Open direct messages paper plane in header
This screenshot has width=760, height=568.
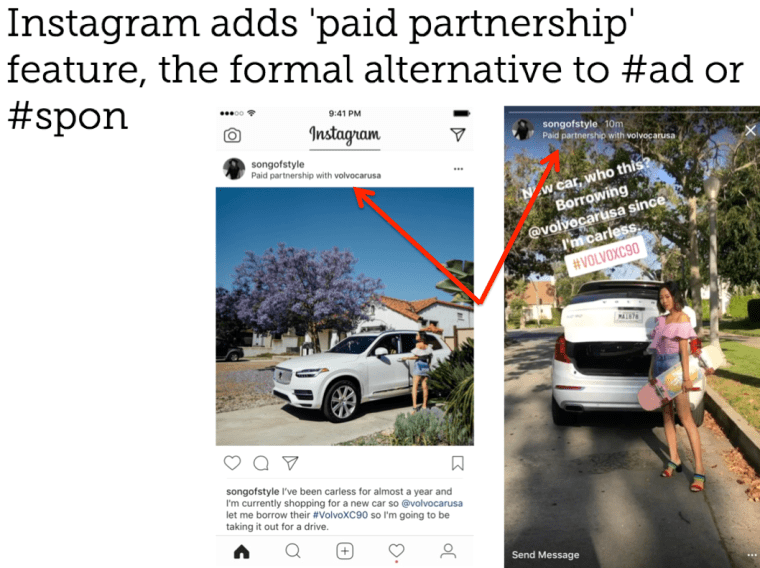pos(458,134)
